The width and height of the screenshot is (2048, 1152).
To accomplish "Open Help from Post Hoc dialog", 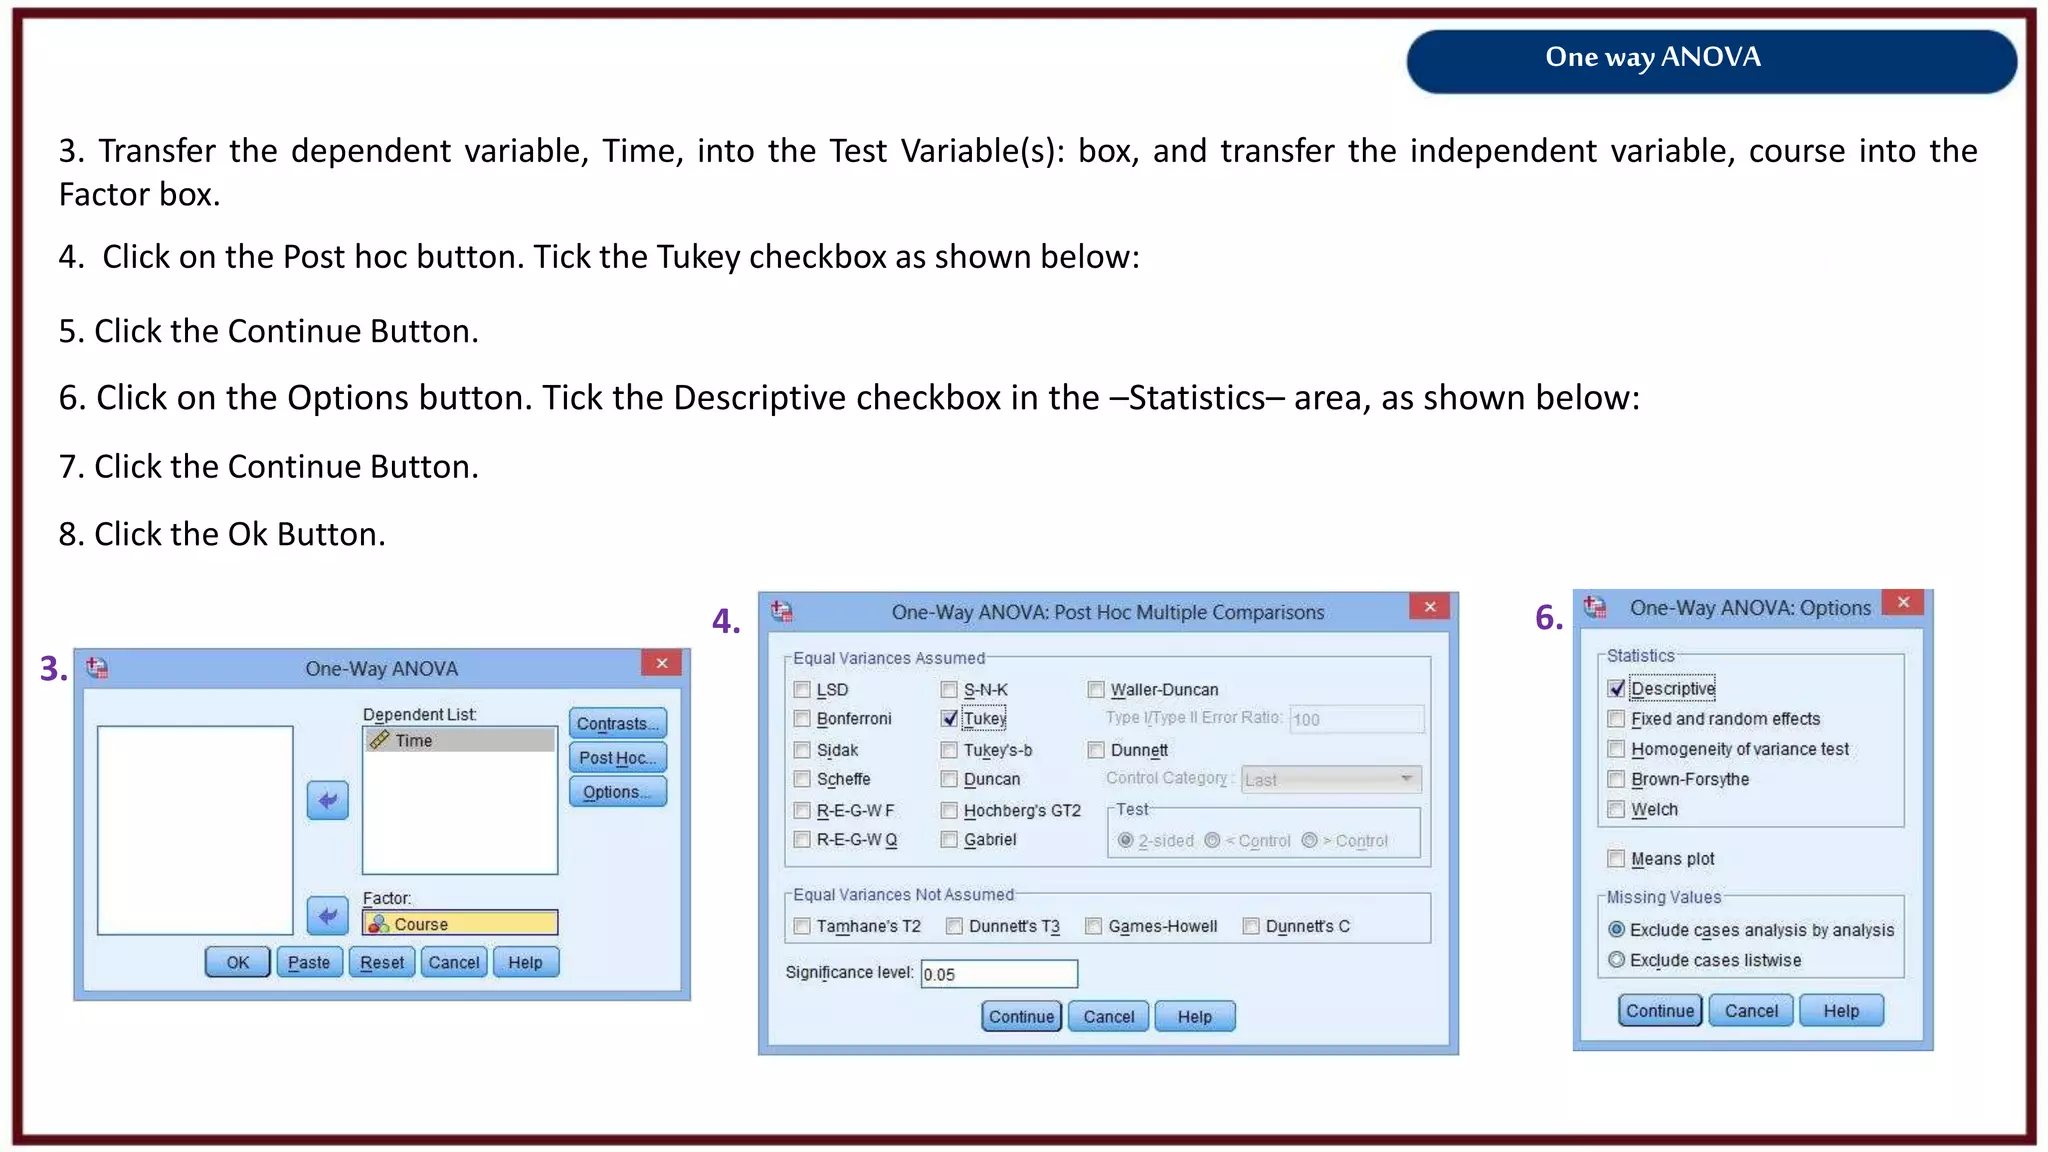I will coord(1194,1016).
